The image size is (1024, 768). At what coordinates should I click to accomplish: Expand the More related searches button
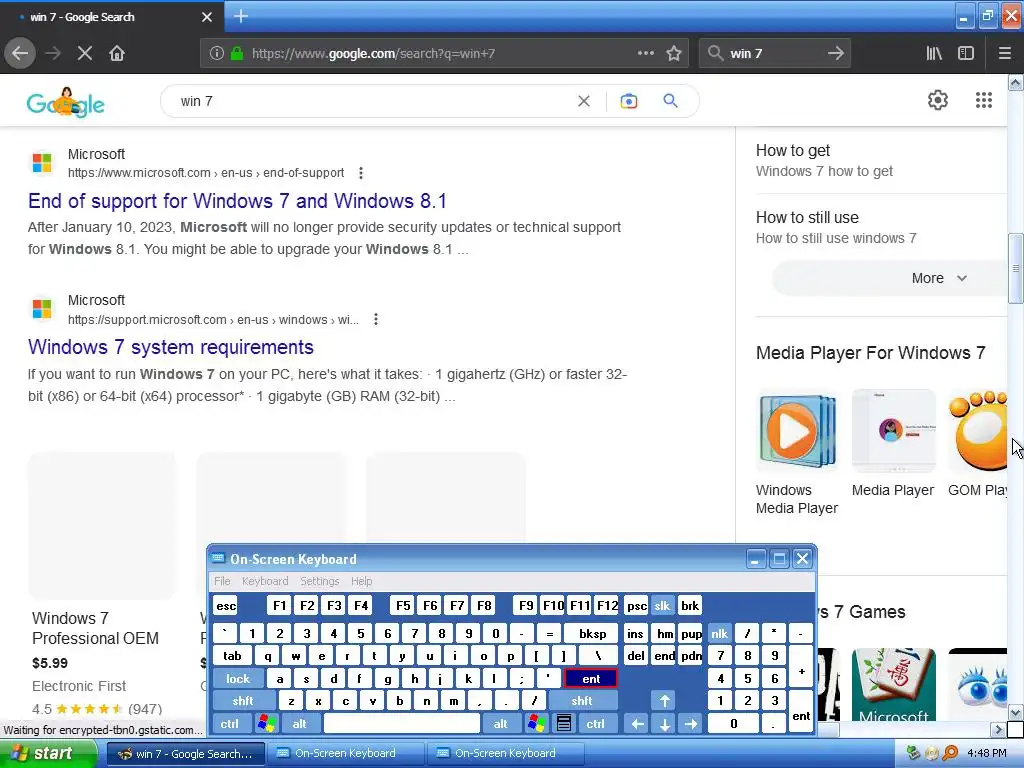click(889, 278)
